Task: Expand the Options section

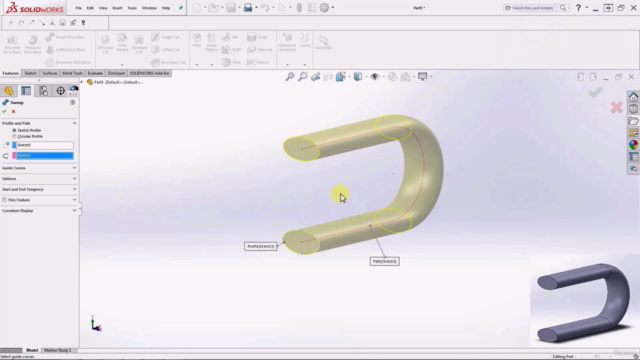Action: 75,178
